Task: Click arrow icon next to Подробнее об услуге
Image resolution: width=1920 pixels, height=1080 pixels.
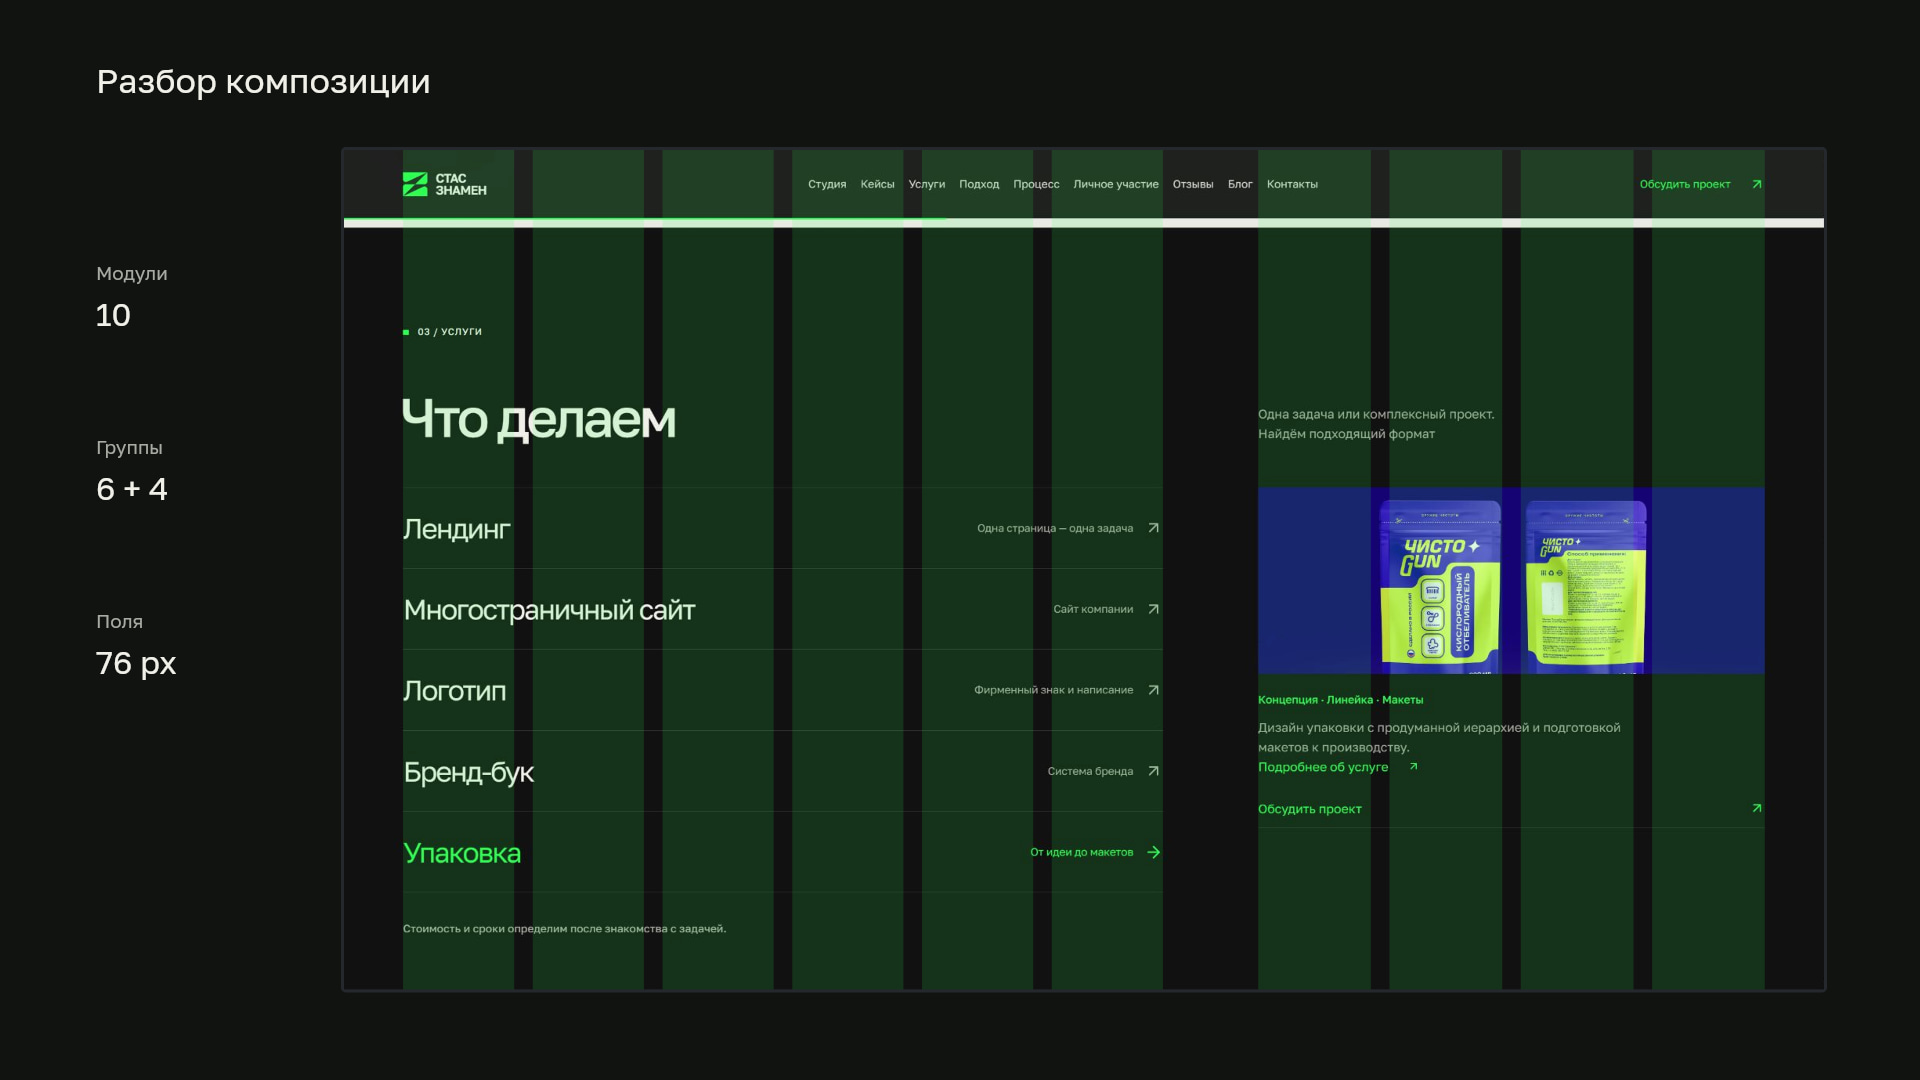Action: pos(1413,767)
